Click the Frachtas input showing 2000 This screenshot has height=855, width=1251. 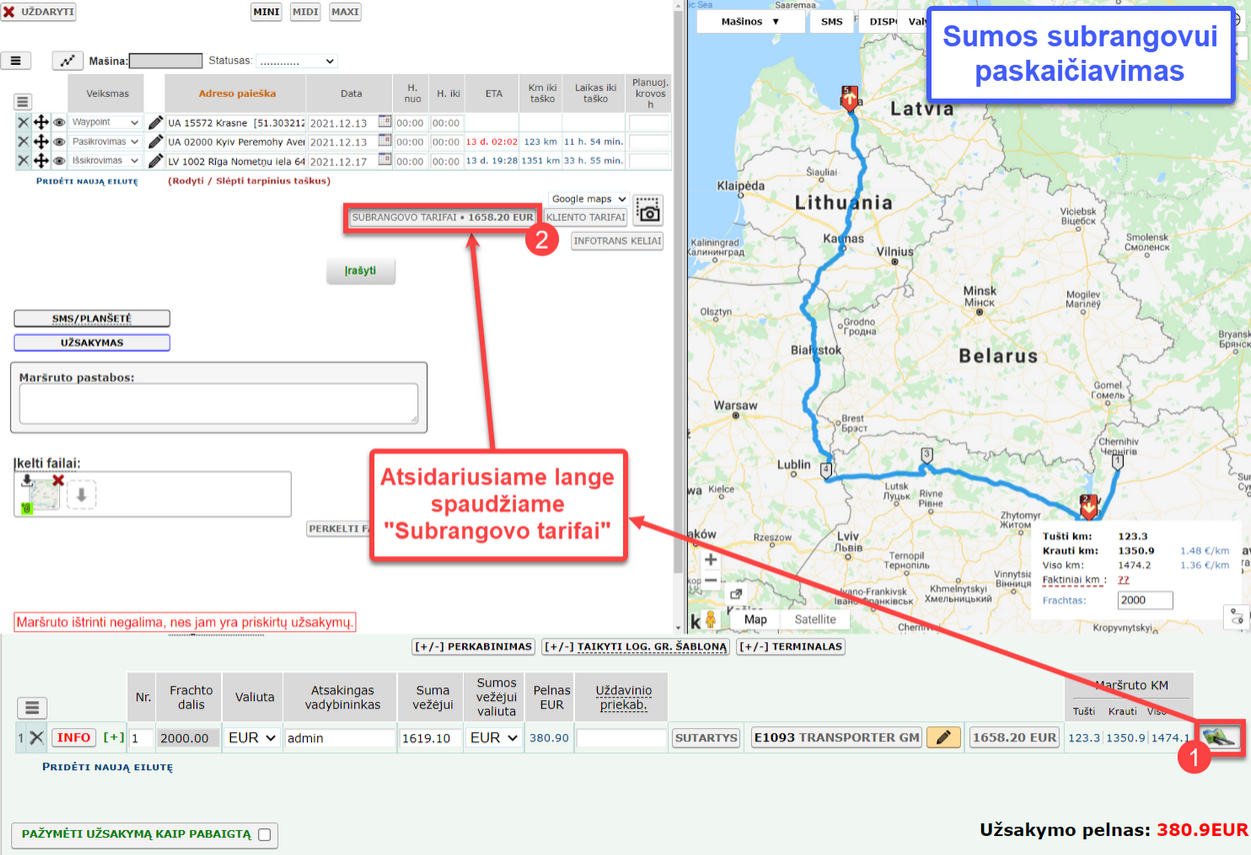1145,600
